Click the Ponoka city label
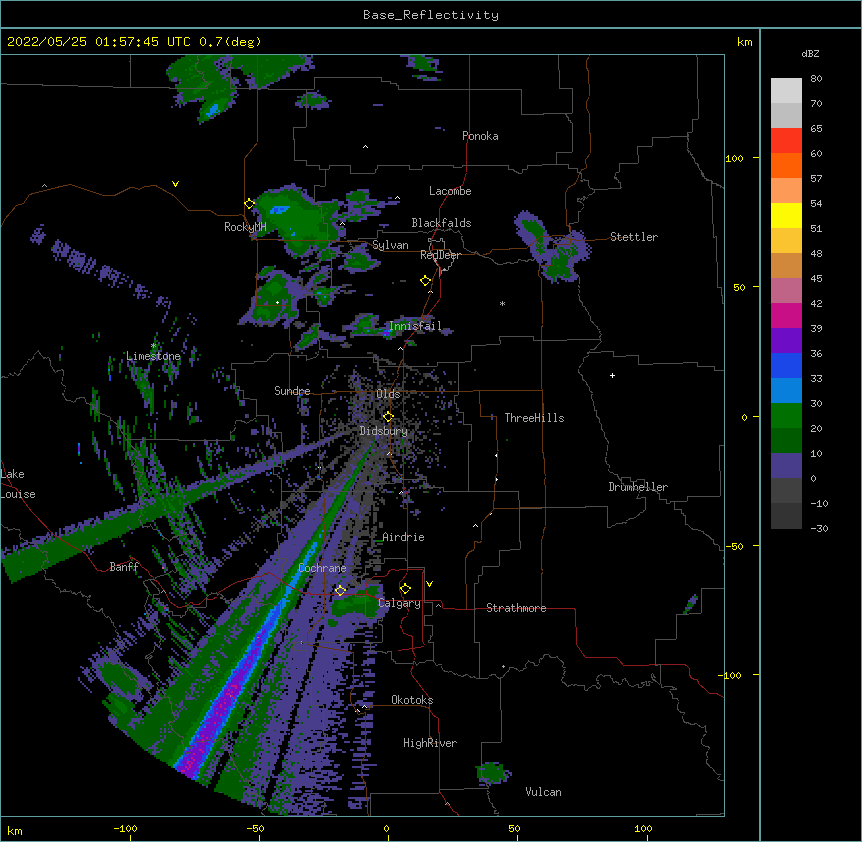 tap(480, 136)
